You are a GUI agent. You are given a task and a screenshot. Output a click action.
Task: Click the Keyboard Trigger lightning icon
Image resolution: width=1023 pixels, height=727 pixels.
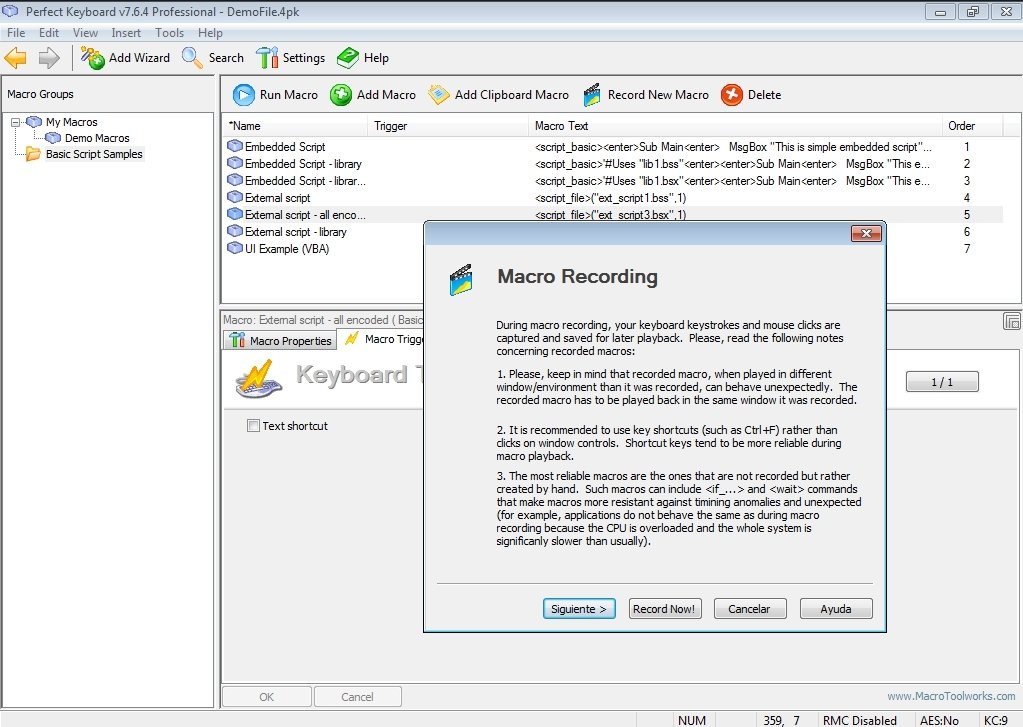(x=259, y=379)
